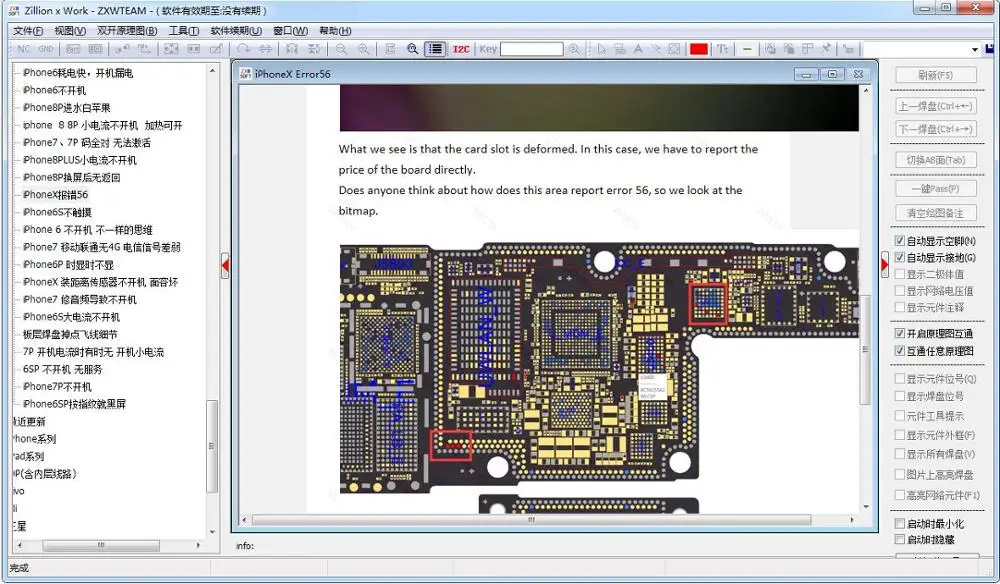Screen dimensions: 1000x584
Task: Toggle 开启原理图互通 checkbox
Action: click(900, 333)
